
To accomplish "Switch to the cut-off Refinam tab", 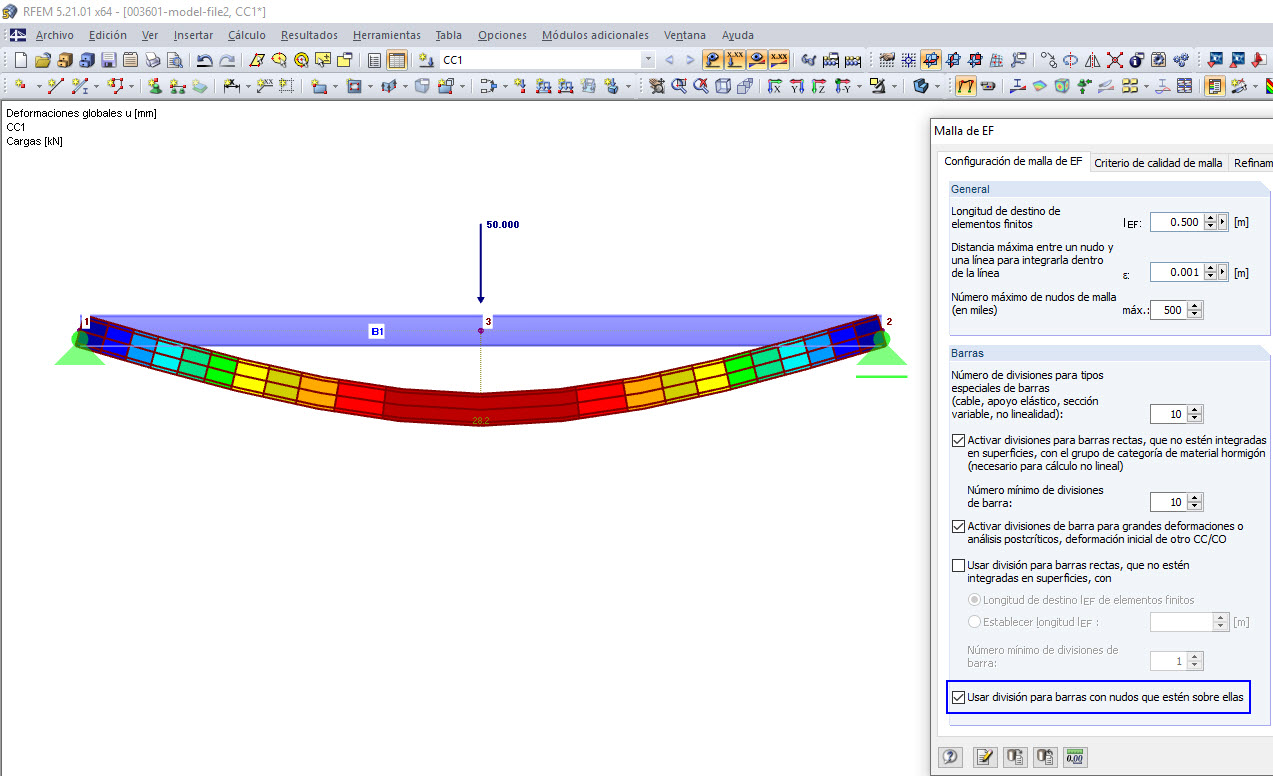I will 1252,163.
